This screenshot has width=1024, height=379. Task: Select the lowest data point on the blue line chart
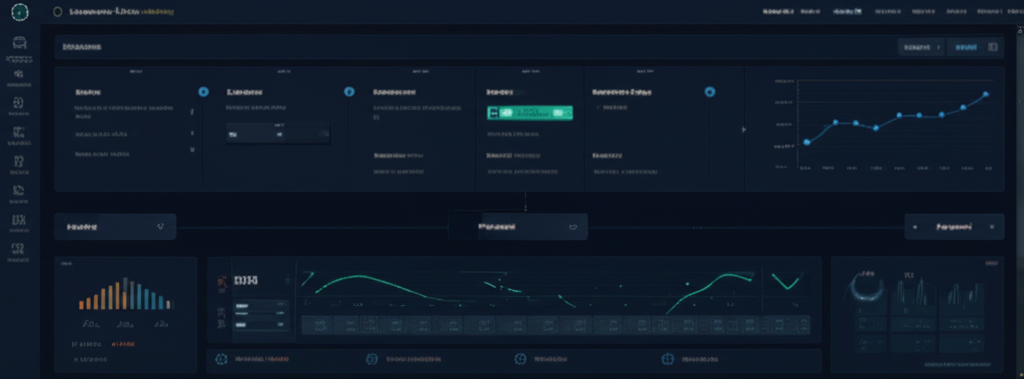point(807,142)
